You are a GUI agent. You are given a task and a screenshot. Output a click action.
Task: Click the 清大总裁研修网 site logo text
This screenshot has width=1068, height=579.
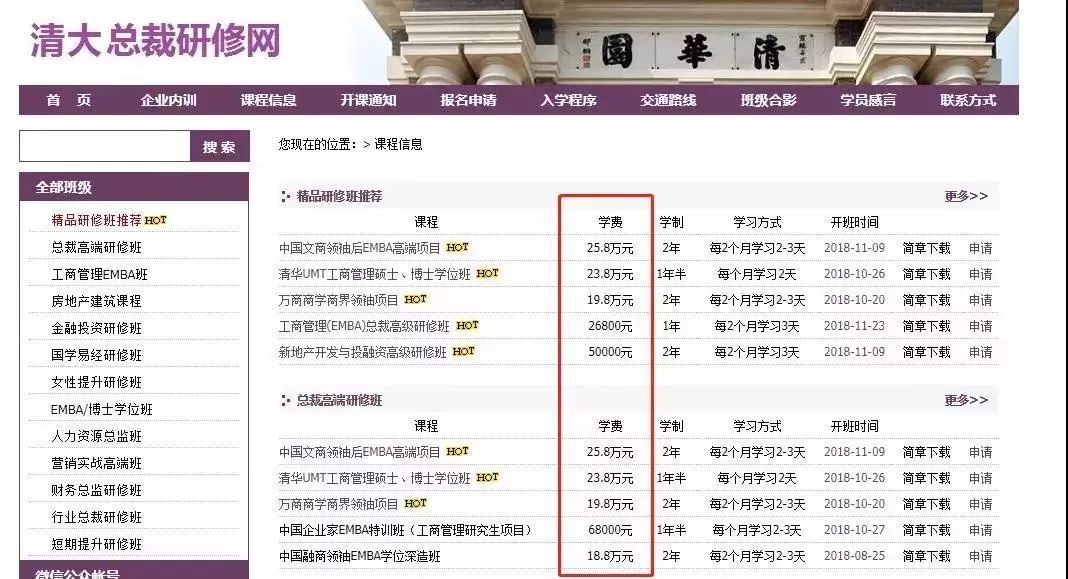tap(152, 38)
